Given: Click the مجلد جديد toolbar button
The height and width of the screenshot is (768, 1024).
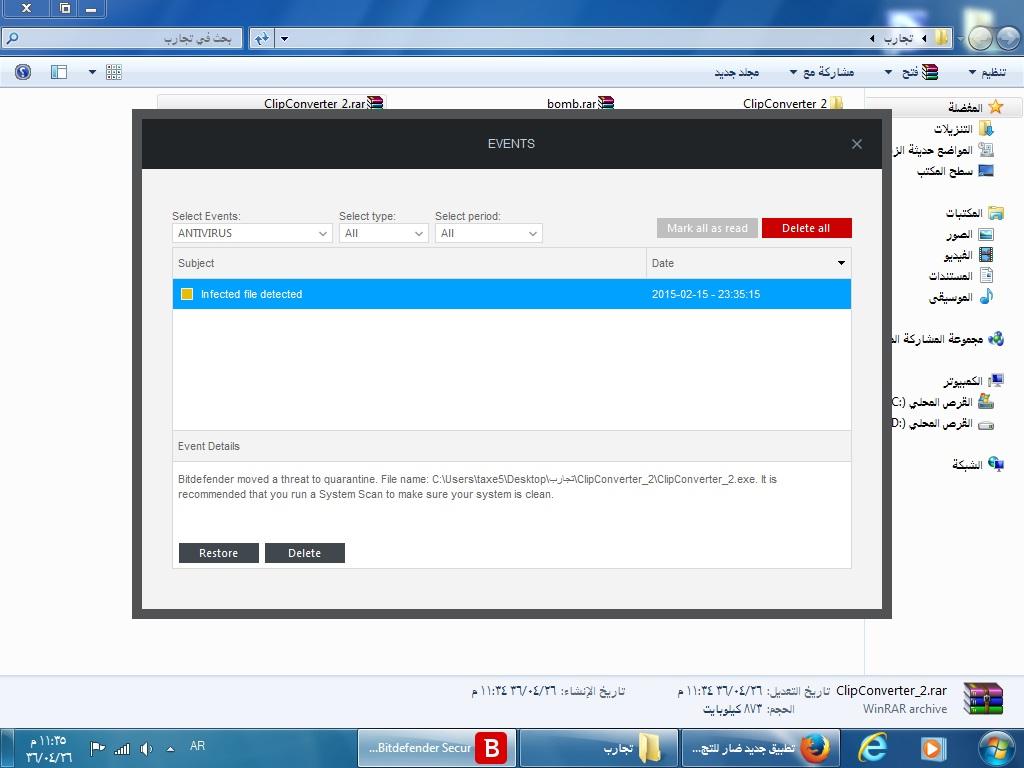Looking at the screenshot, I should [737, 72].
